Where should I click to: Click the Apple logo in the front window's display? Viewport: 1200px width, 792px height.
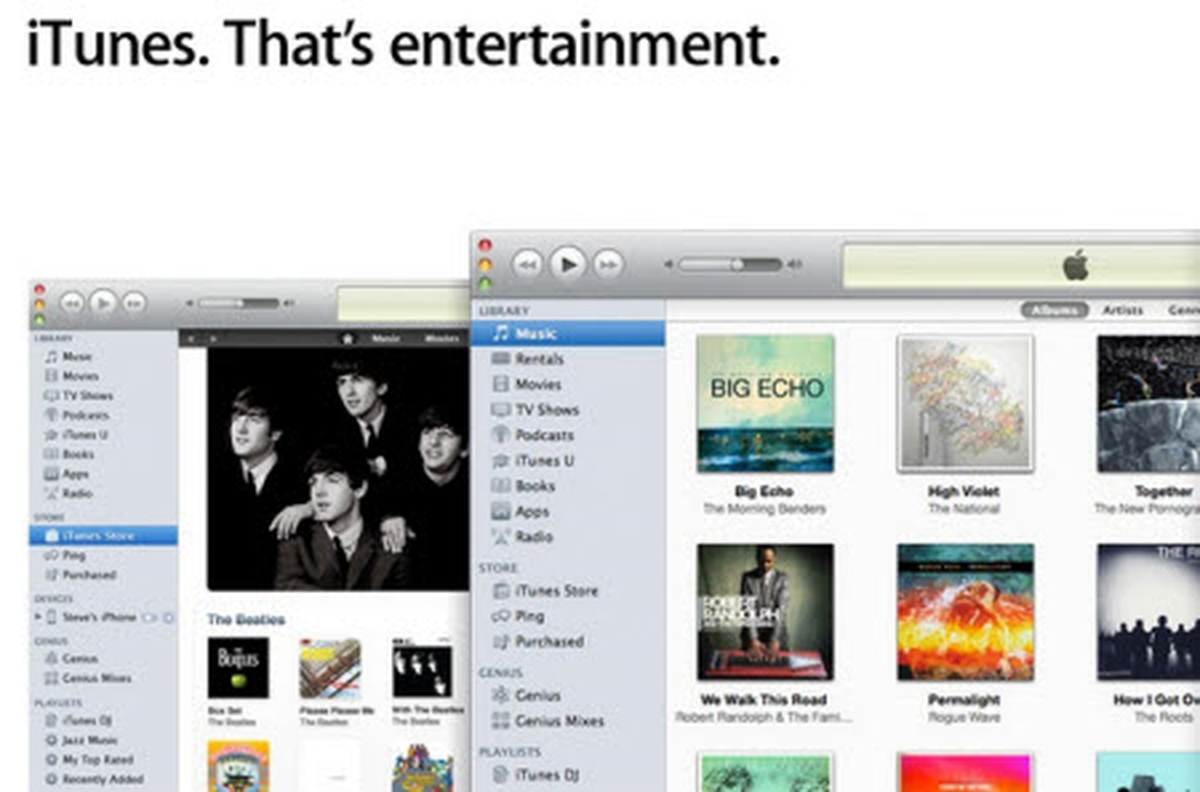(1075, 266)
